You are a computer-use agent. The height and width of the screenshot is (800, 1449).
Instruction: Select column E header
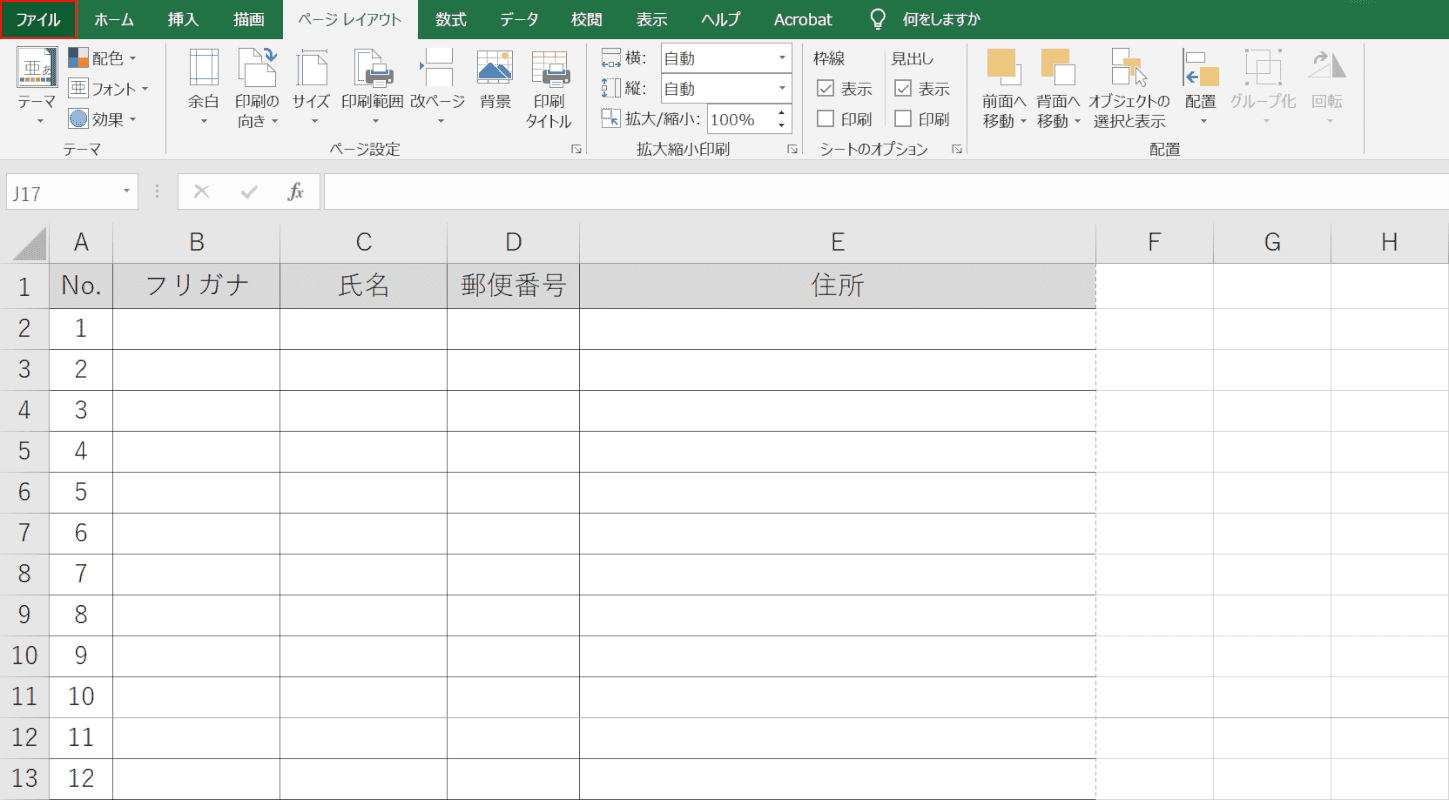838,242
